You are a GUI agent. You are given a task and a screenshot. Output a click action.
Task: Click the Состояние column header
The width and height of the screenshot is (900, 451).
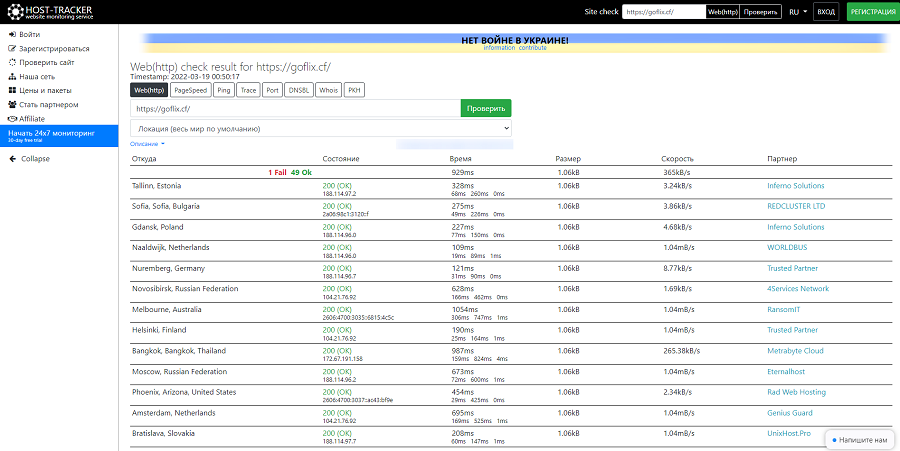pos(341,159)
